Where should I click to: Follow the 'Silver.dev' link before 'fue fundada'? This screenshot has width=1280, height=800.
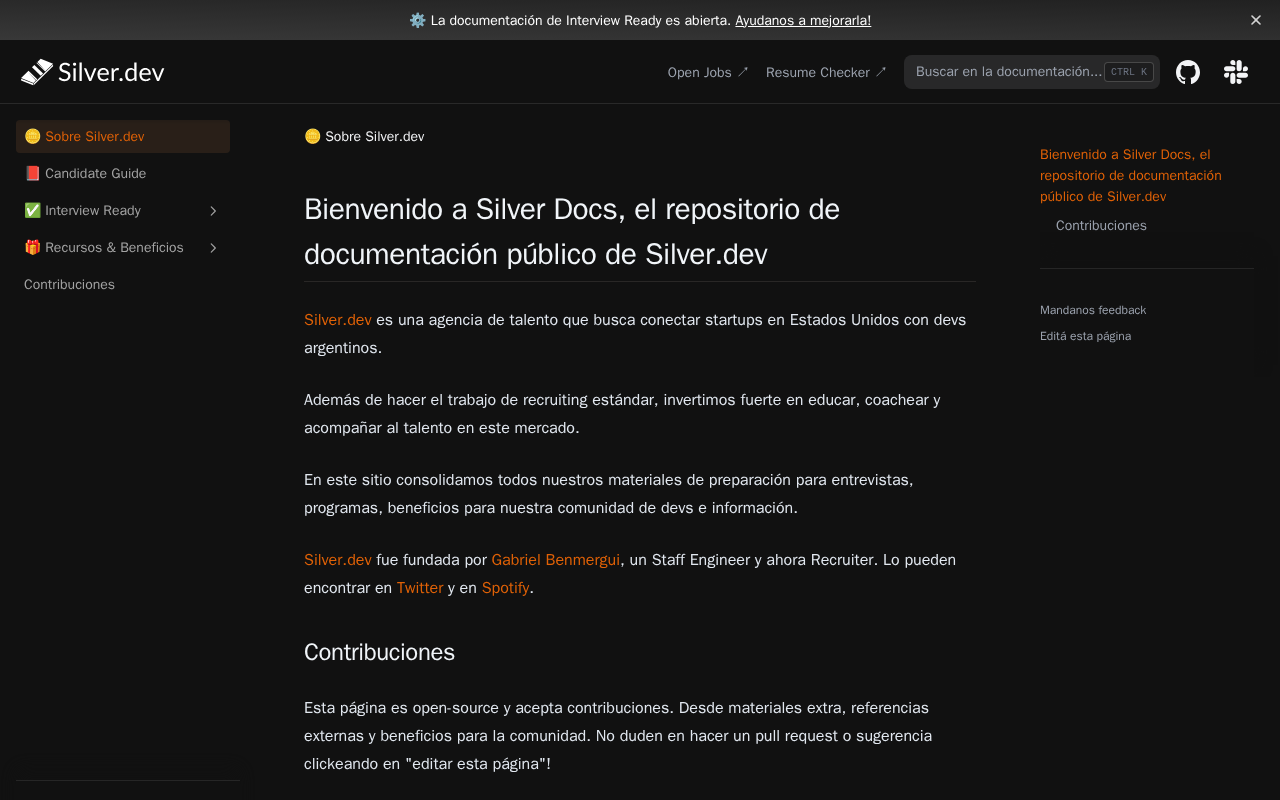(338, 560)
